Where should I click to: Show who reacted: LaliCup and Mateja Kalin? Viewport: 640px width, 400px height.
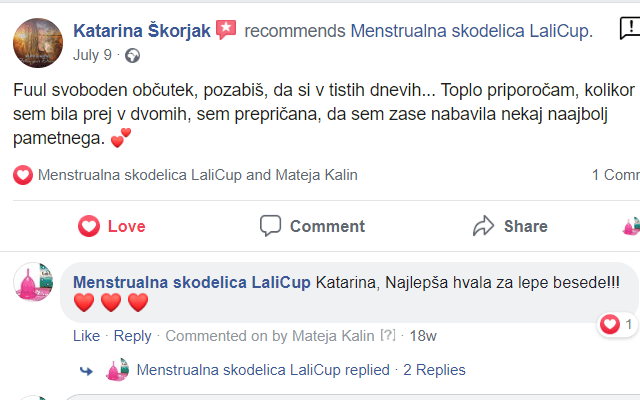click(197, 175)
